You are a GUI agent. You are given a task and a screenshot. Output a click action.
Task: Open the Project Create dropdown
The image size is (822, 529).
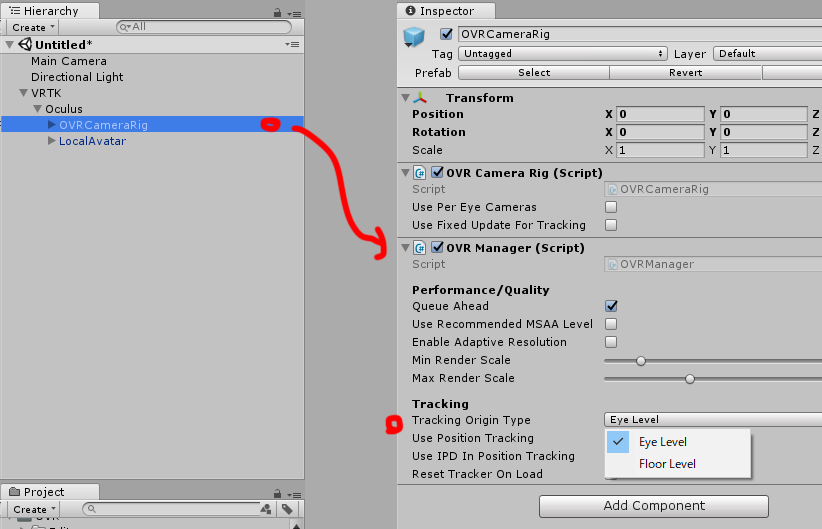[x=34, y=509]
